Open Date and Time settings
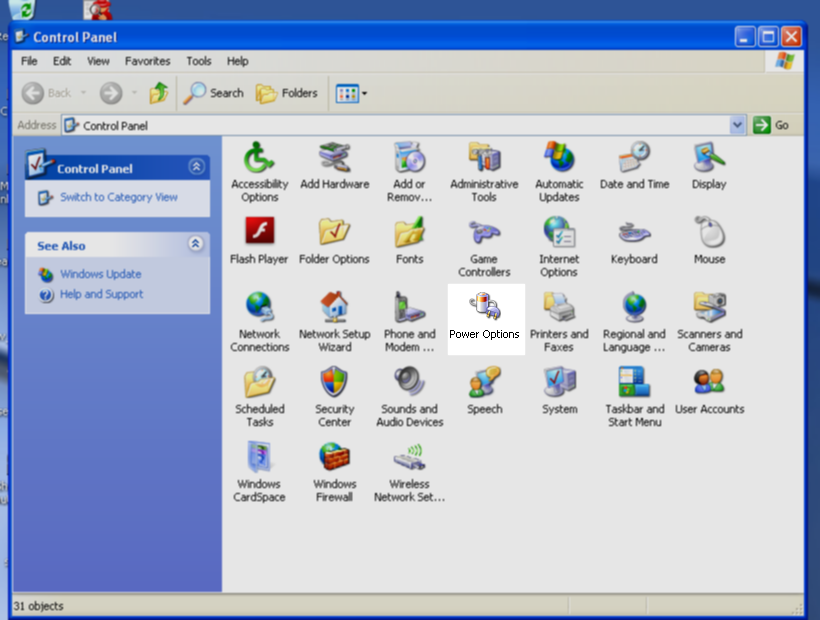Screen dimensions: 820x620 tap(634, 166)
